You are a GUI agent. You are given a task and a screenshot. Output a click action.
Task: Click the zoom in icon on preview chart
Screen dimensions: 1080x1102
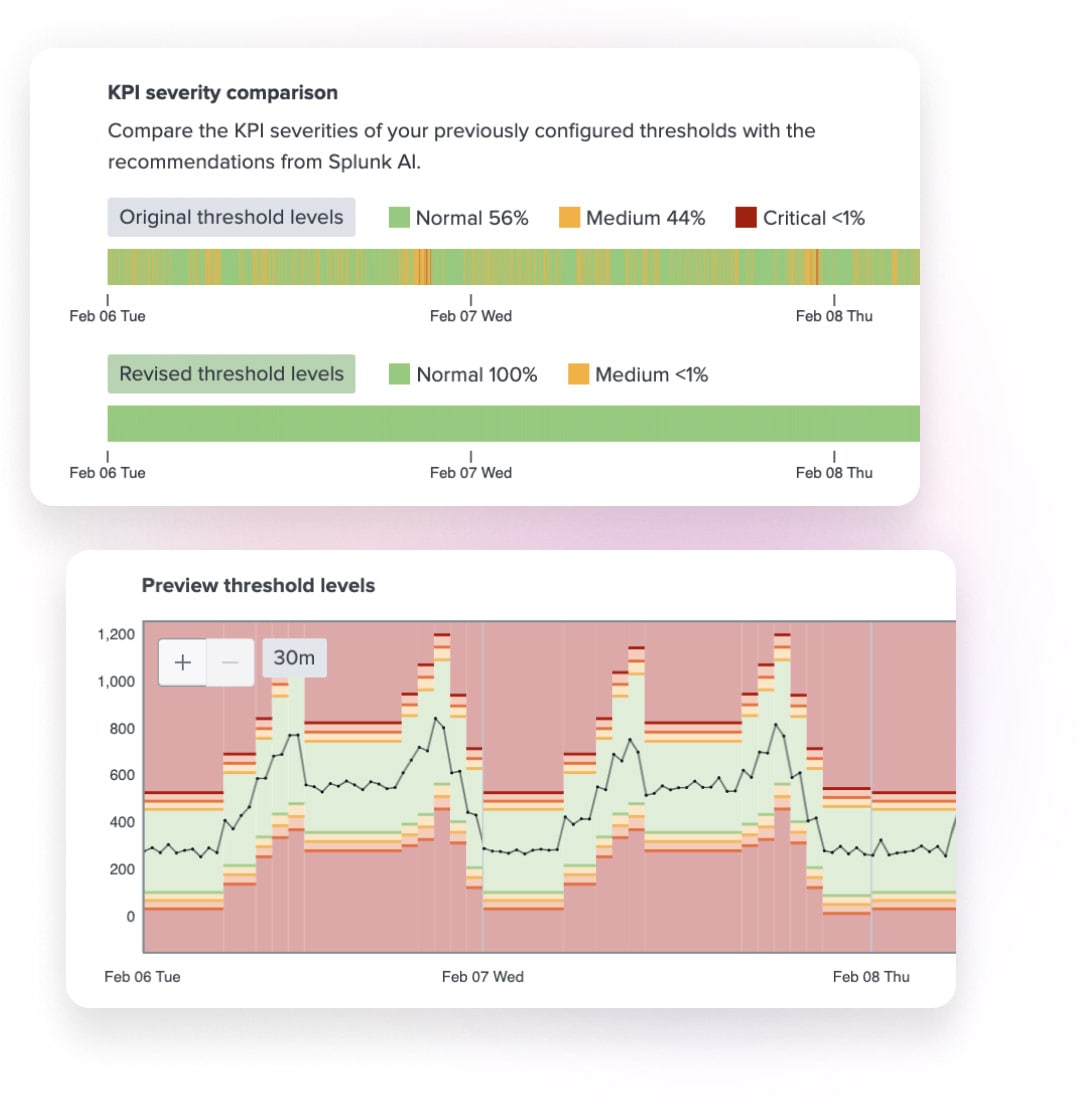tap(182, 662)
